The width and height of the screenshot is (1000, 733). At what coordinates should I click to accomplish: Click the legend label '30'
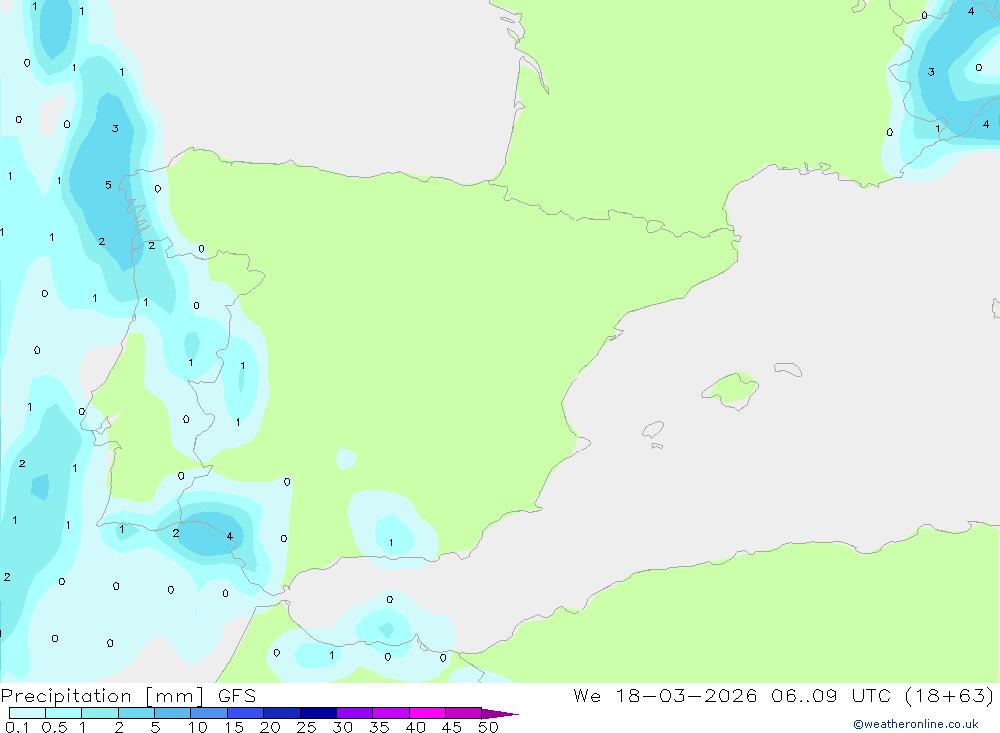342,727
